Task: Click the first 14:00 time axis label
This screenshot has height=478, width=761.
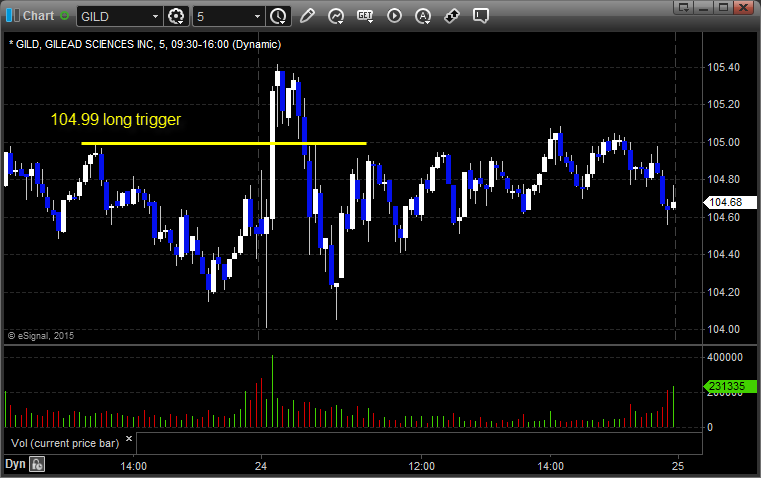Action: pyautogui.click(x=133, y=466)
